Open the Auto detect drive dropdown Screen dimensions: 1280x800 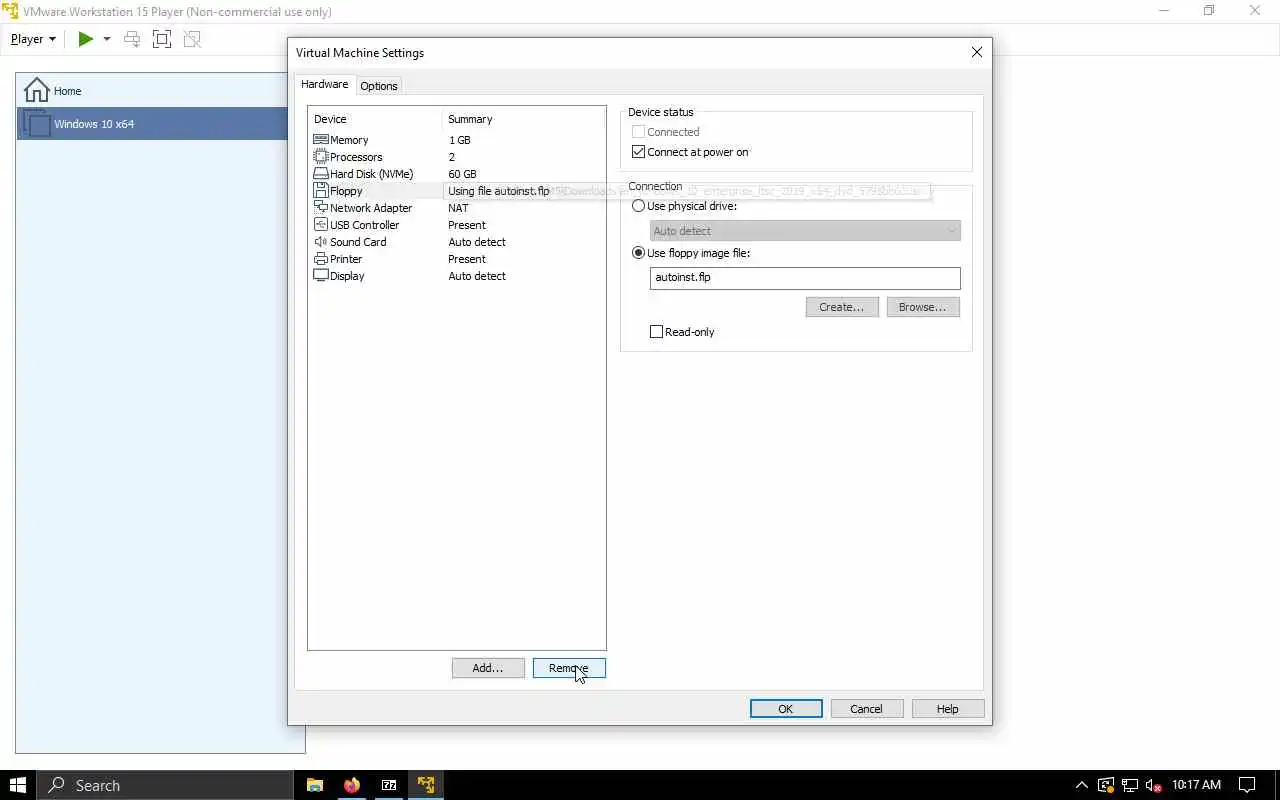point(805,231)
